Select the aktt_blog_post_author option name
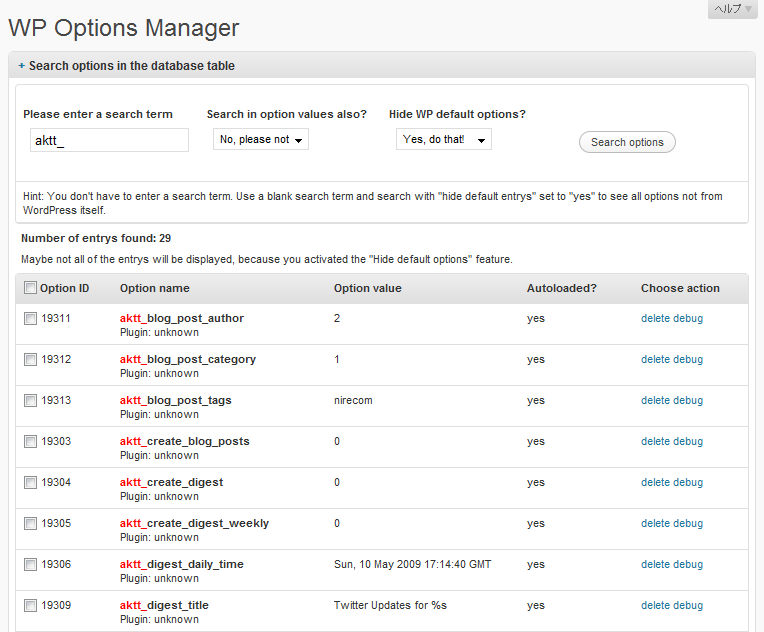The height and width of the screenshot is (632, 764). point(182,318)
